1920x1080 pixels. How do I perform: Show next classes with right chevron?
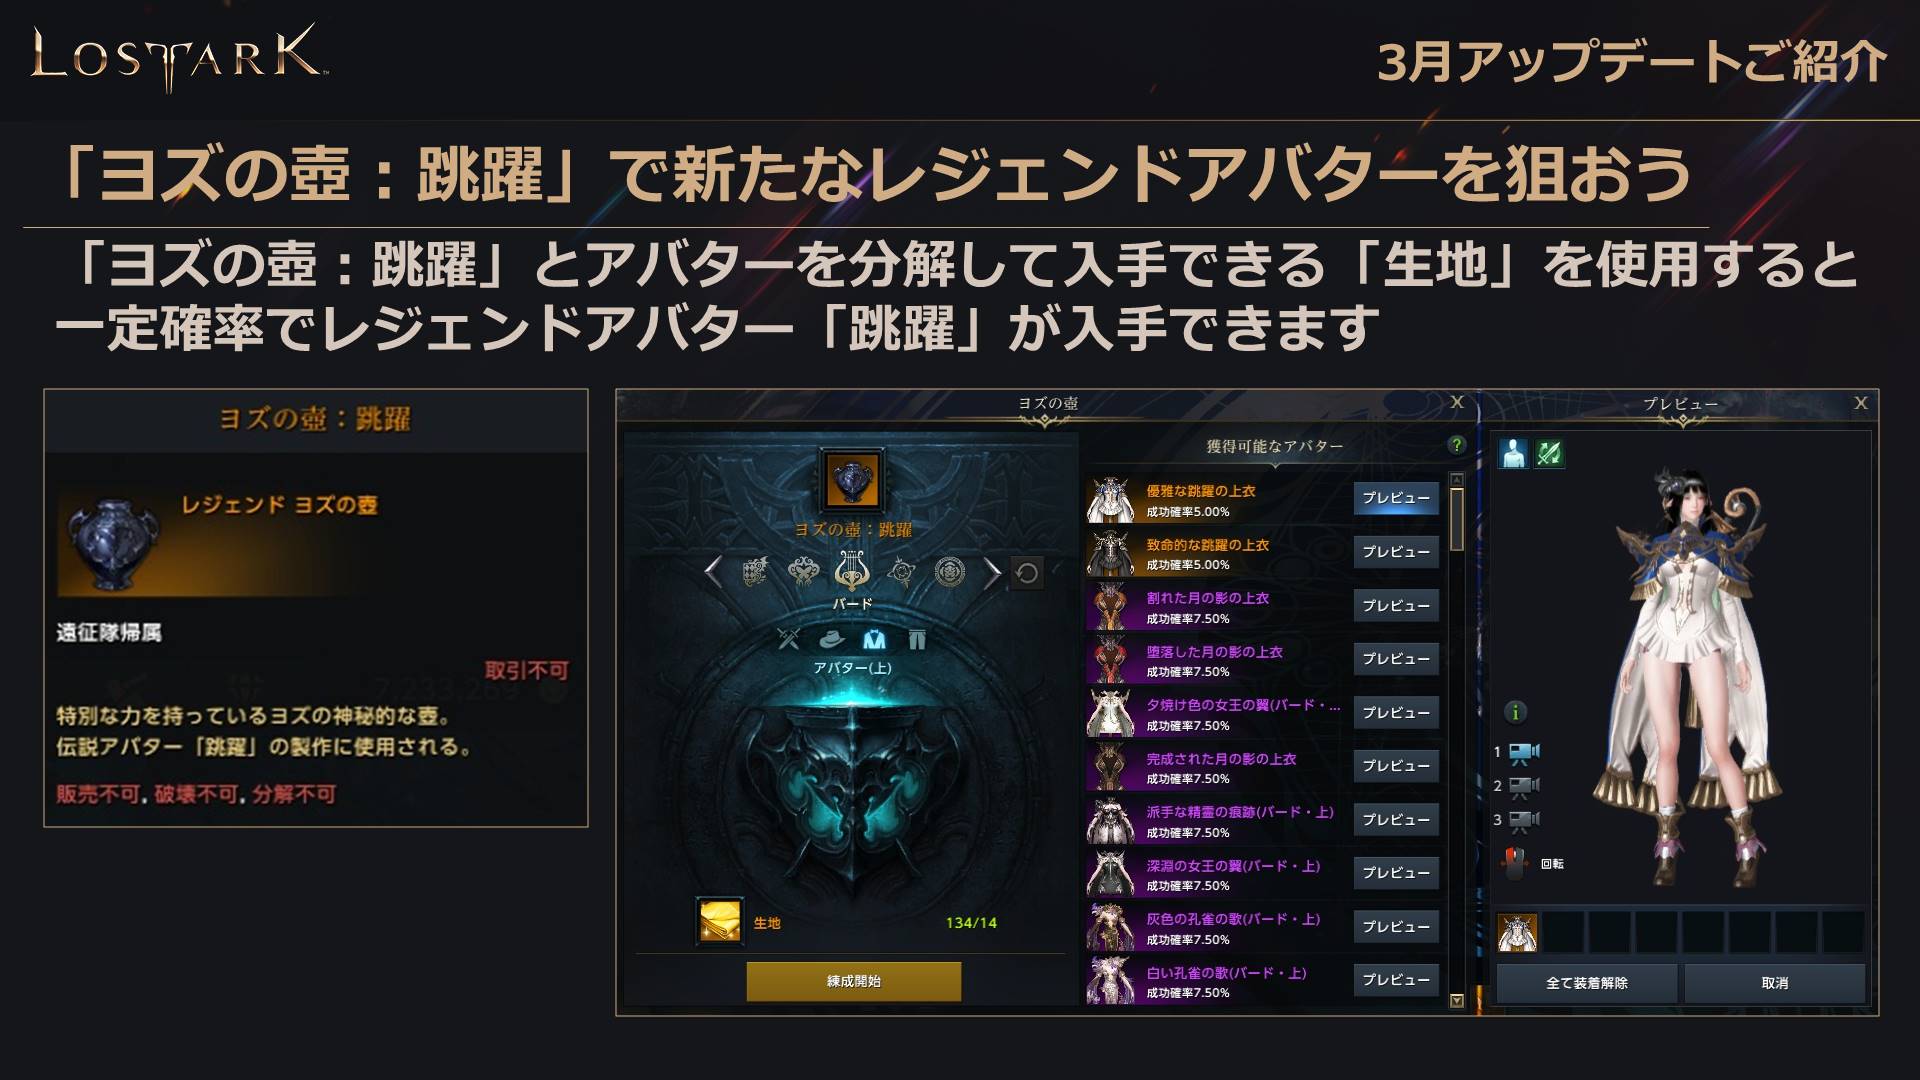coord(991,572)
